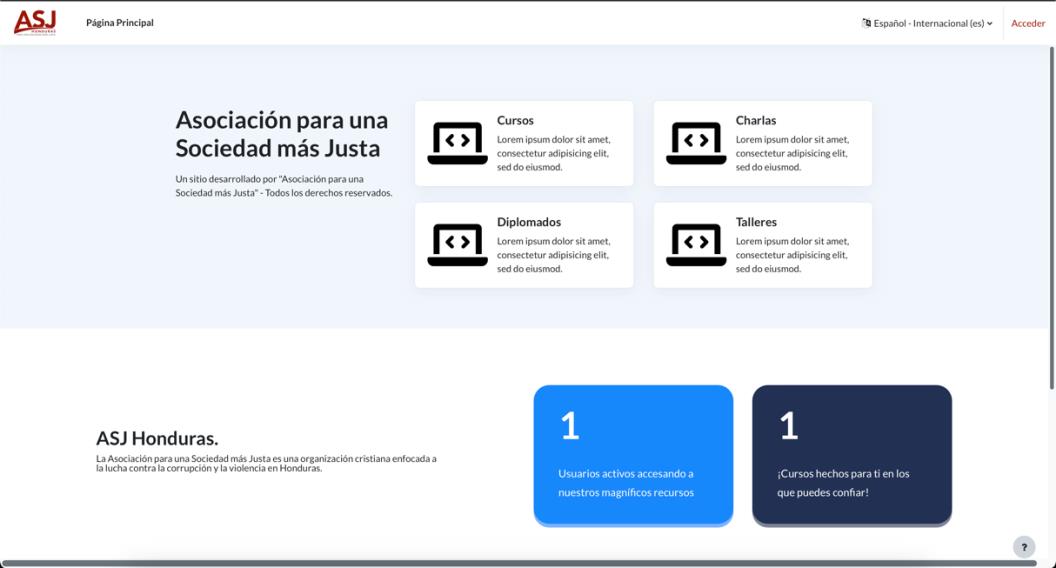Click the ASJ Honduras. heading
The image size is (1056, 568).
coord(157,439)
